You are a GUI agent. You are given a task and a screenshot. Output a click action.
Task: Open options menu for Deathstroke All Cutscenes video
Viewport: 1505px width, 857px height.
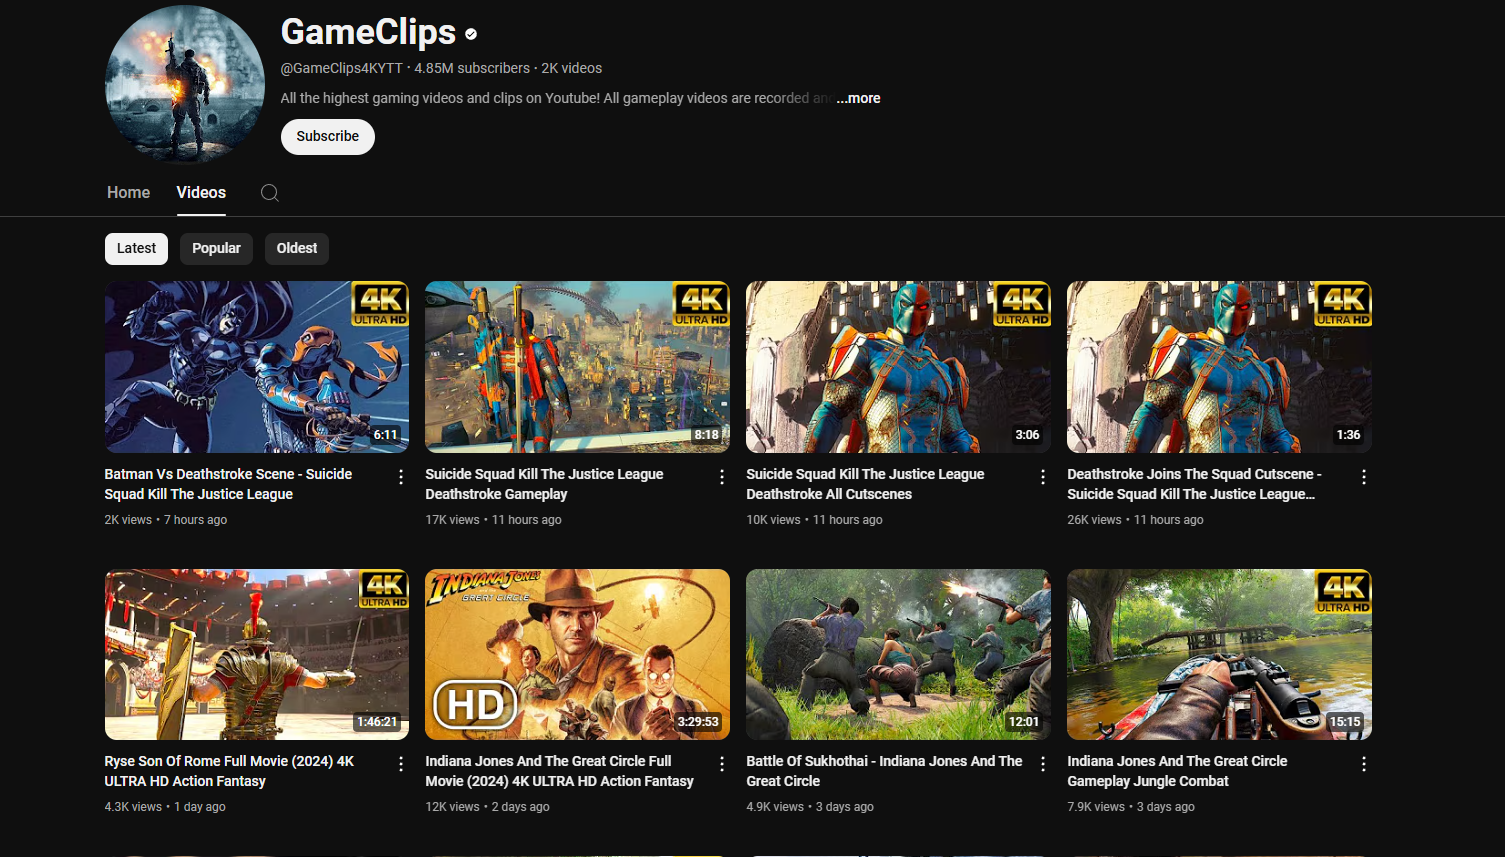click(1043, 477)
